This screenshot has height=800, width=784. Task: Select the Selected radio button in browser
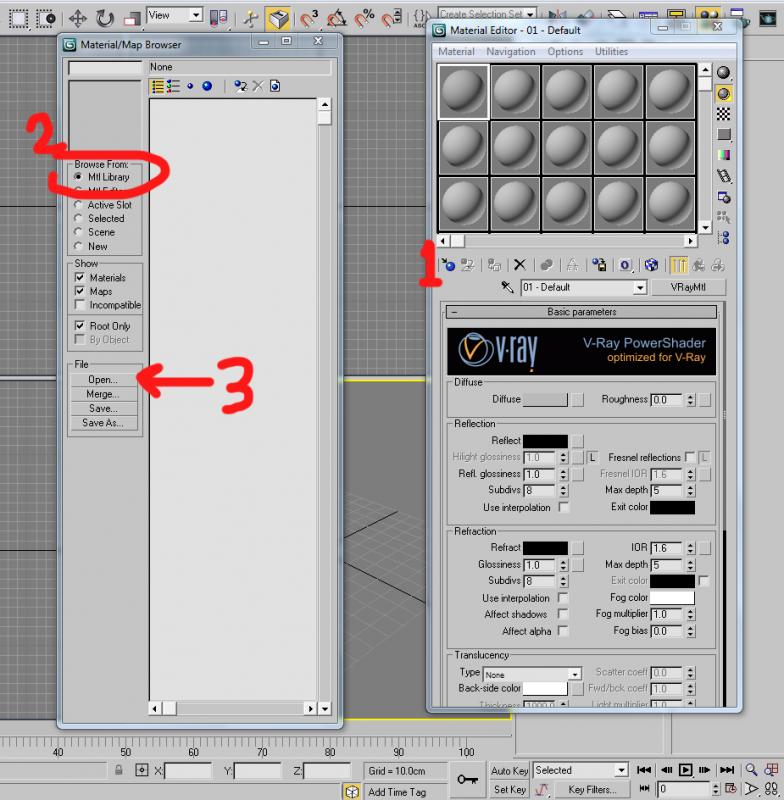click(78, 218)
